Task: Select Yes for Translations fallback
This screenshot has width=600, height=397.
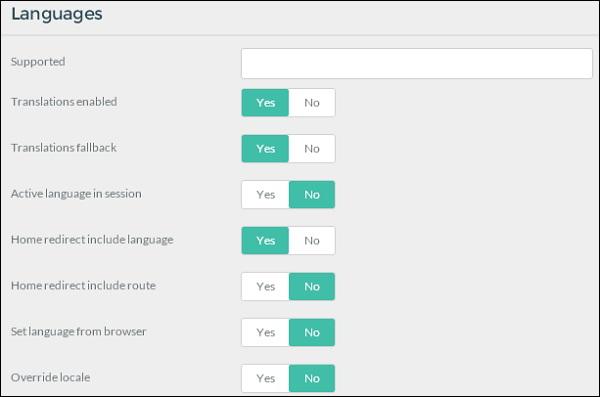Action: click(265, 149)
